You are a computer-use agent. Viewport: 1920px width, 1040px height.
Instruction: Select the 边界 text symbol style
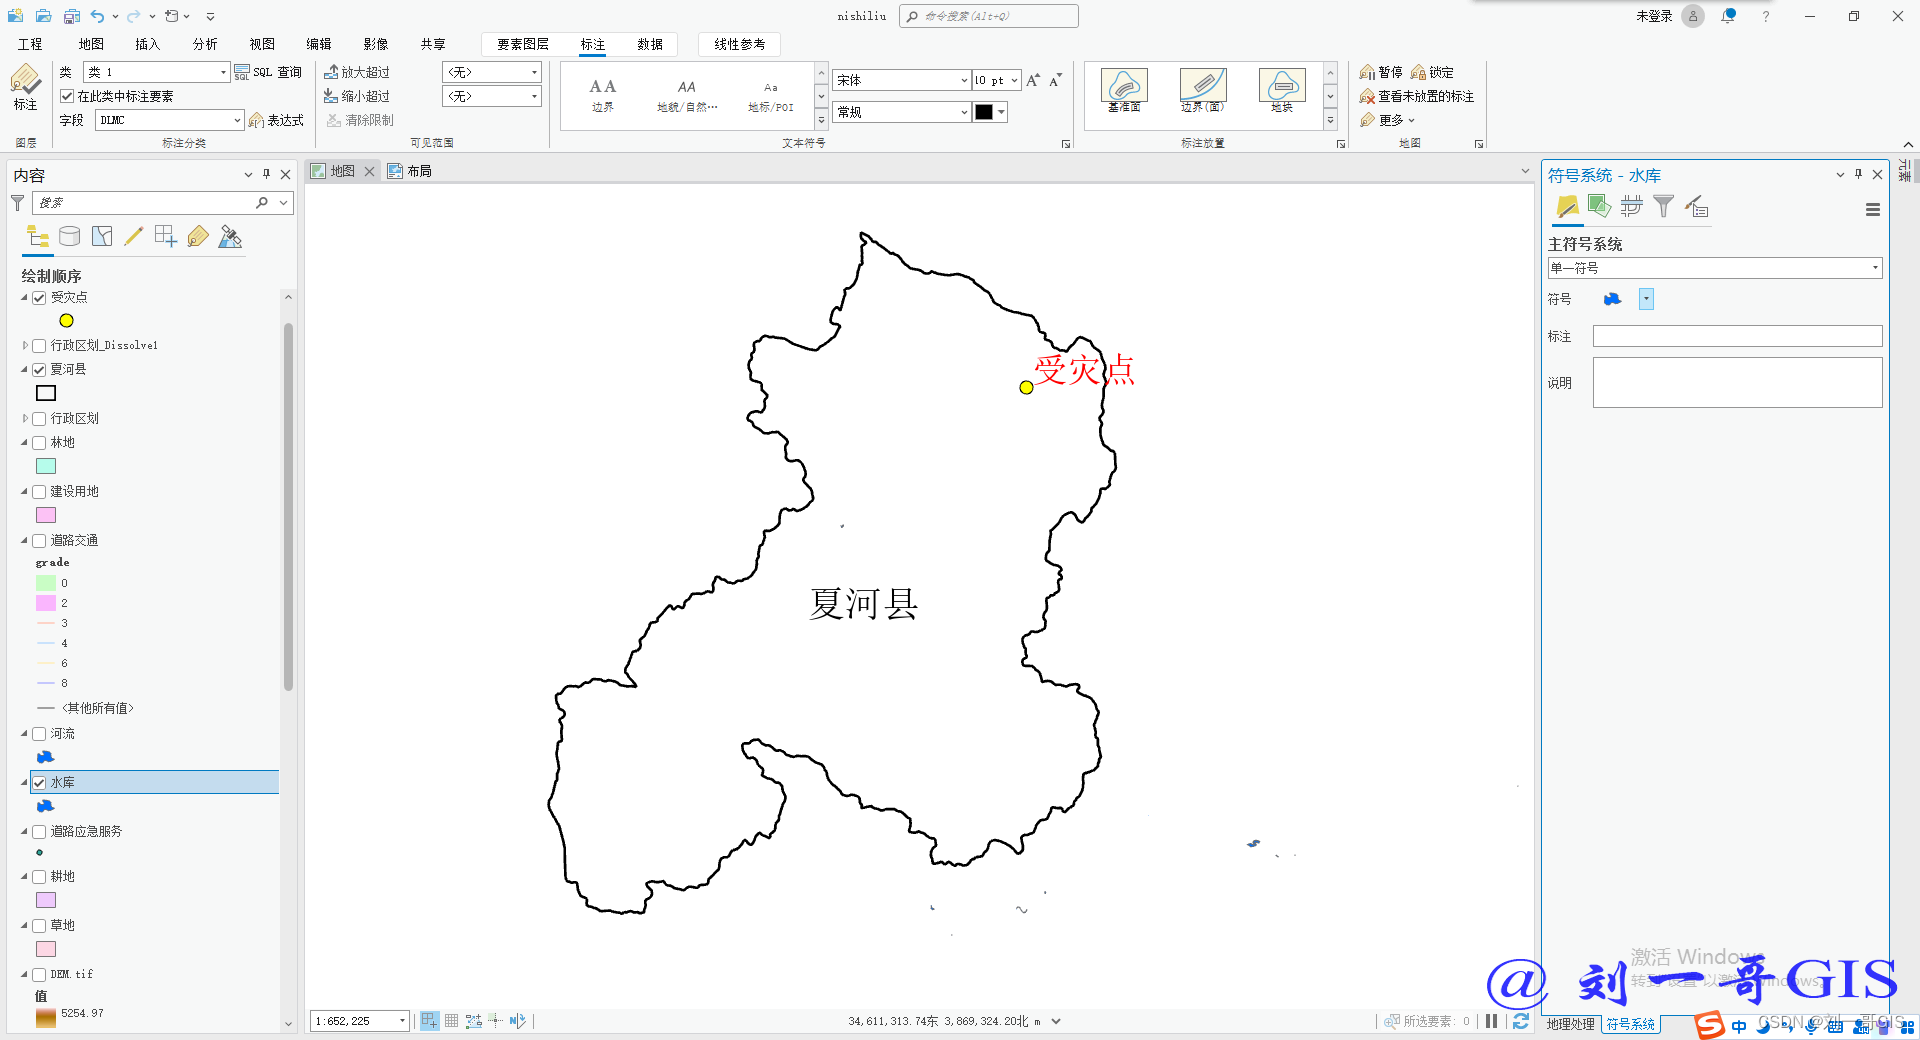tap(603, 95)
